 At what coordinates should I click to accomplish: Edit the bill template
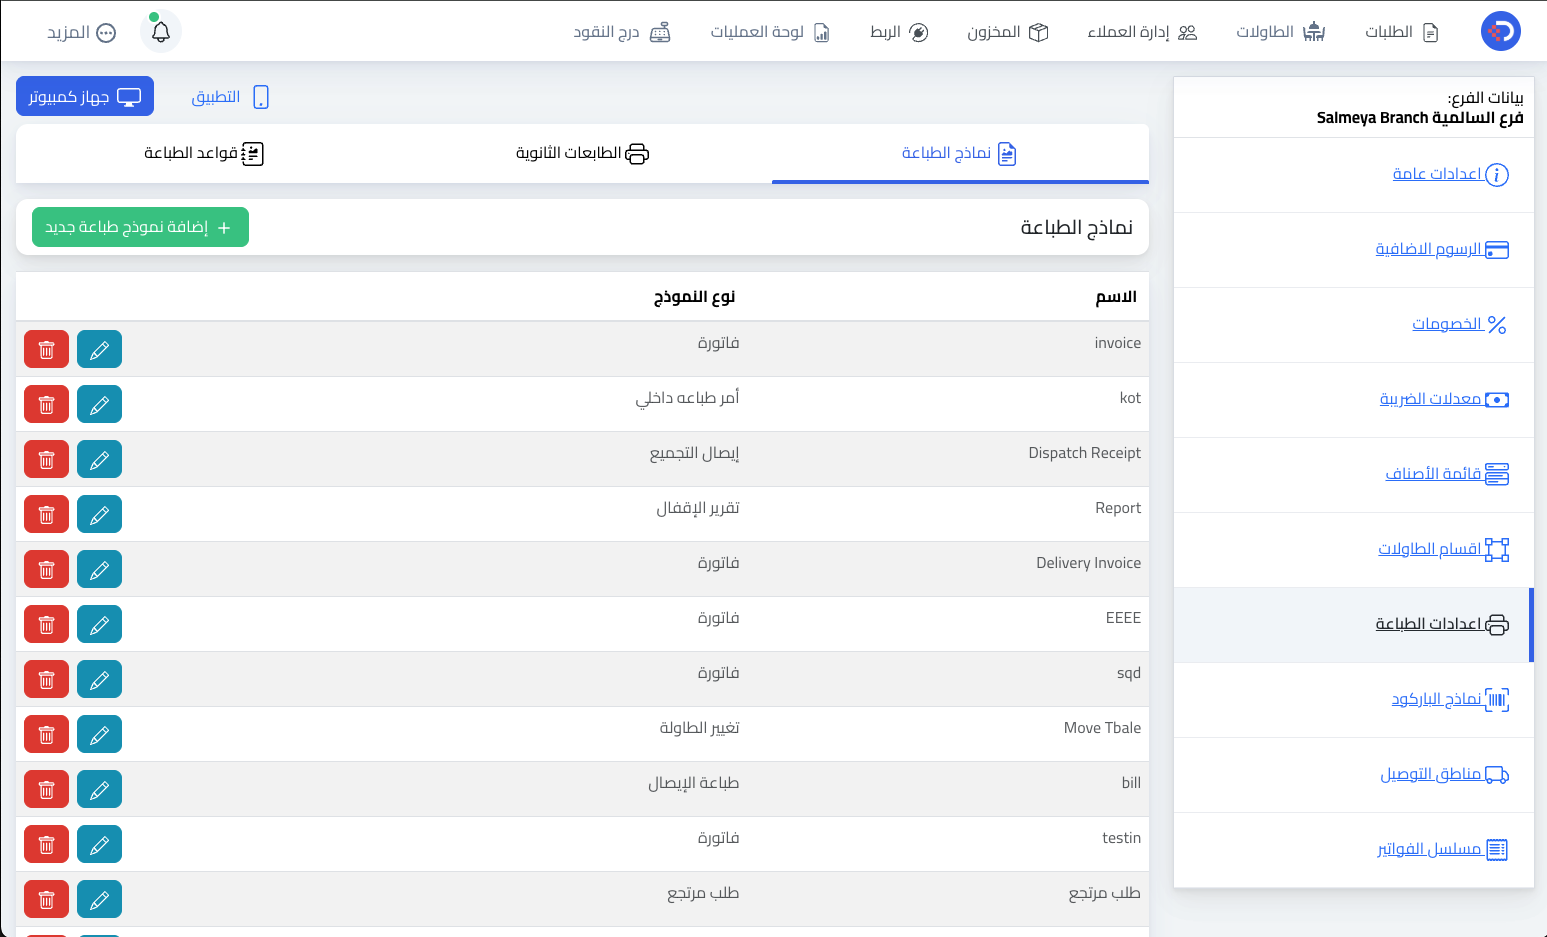click(x=99, y=789)
